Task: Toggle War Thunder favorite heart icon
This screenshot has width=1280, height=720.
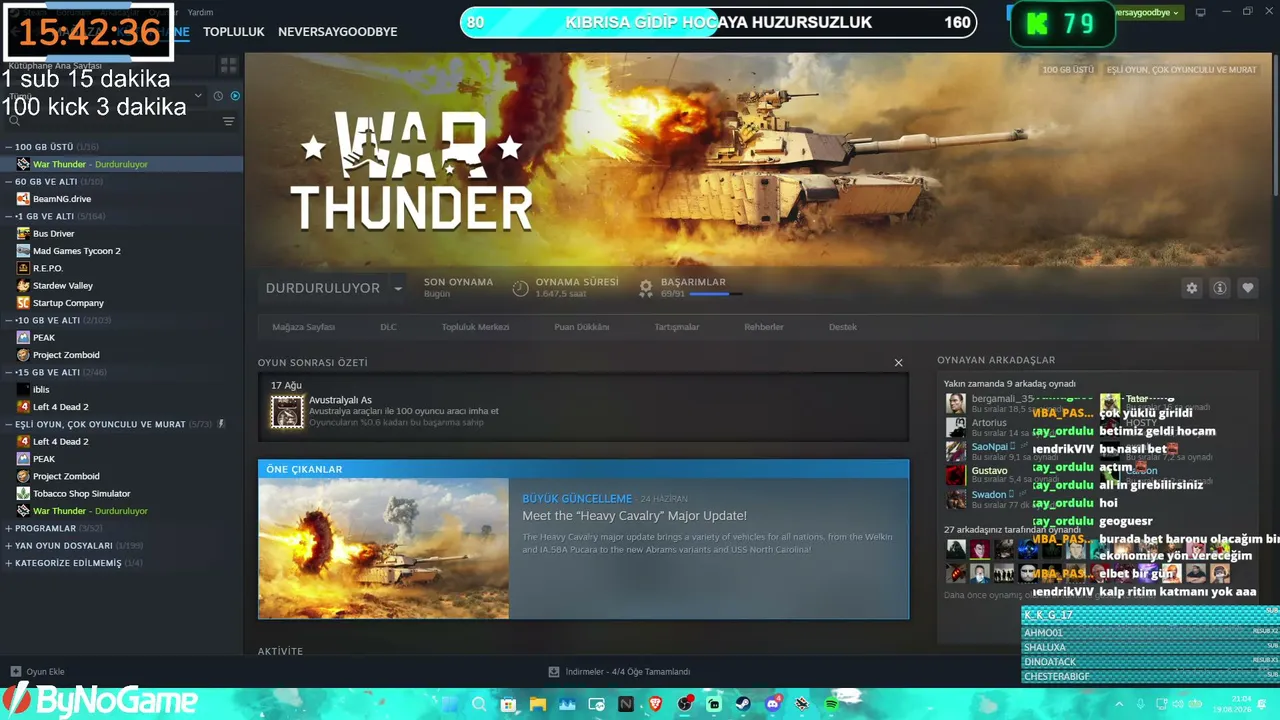Action: tap(1248, 288)
